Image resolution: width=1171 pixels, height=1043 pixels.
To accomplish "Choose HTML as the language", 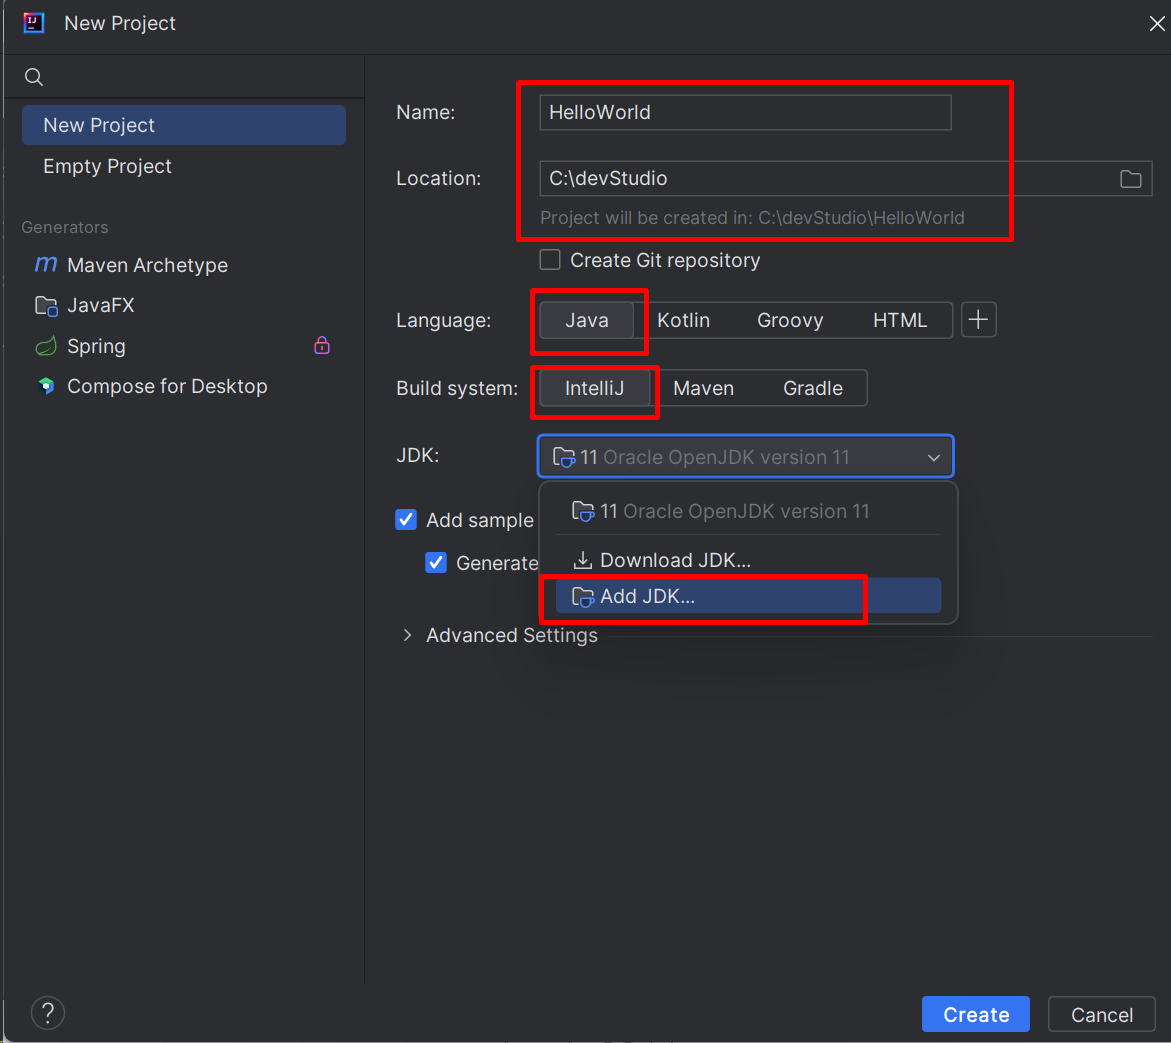I will (900, 320).
